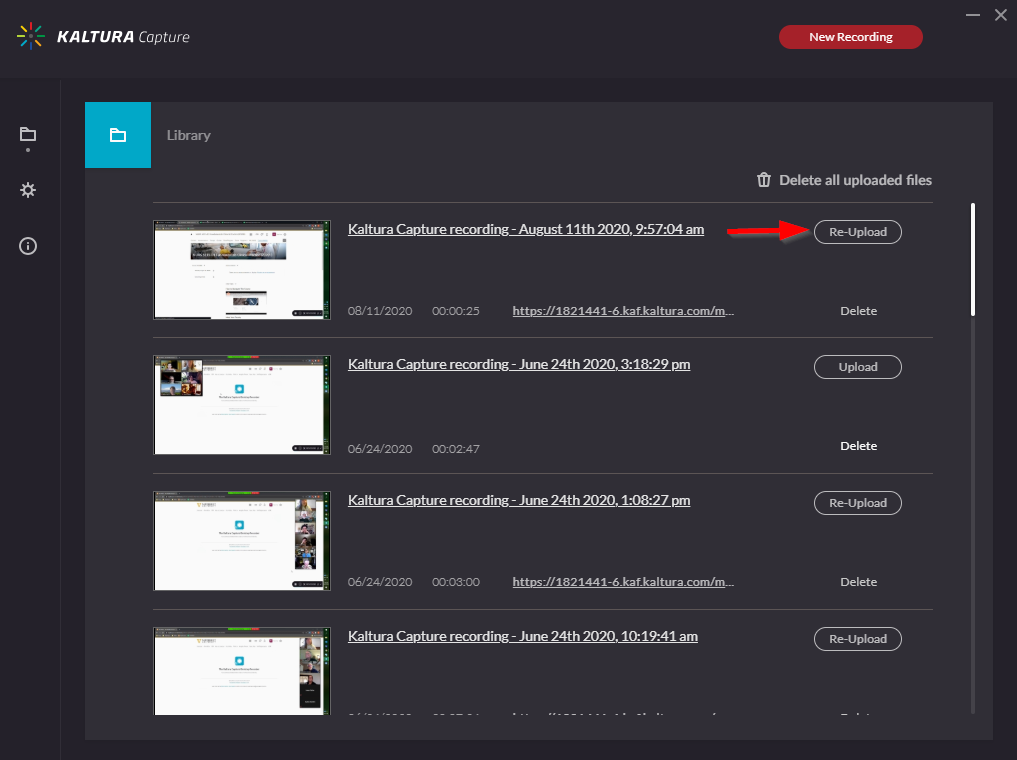Delete the June 24th 3:18:29 pm recording

click(x=858, y=446)
